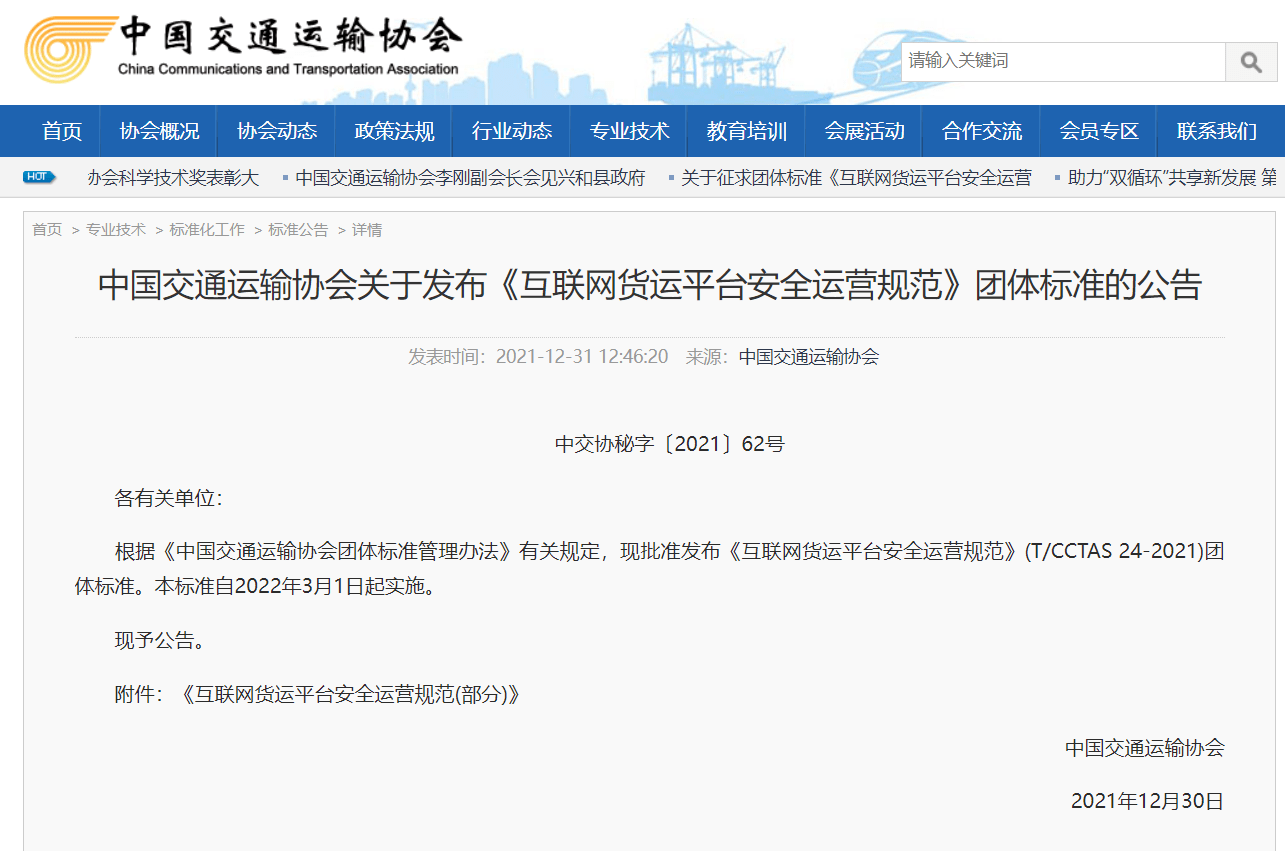Click the 助力"双循环"共享新发展 ticker headline

[x=1171, y=178]
